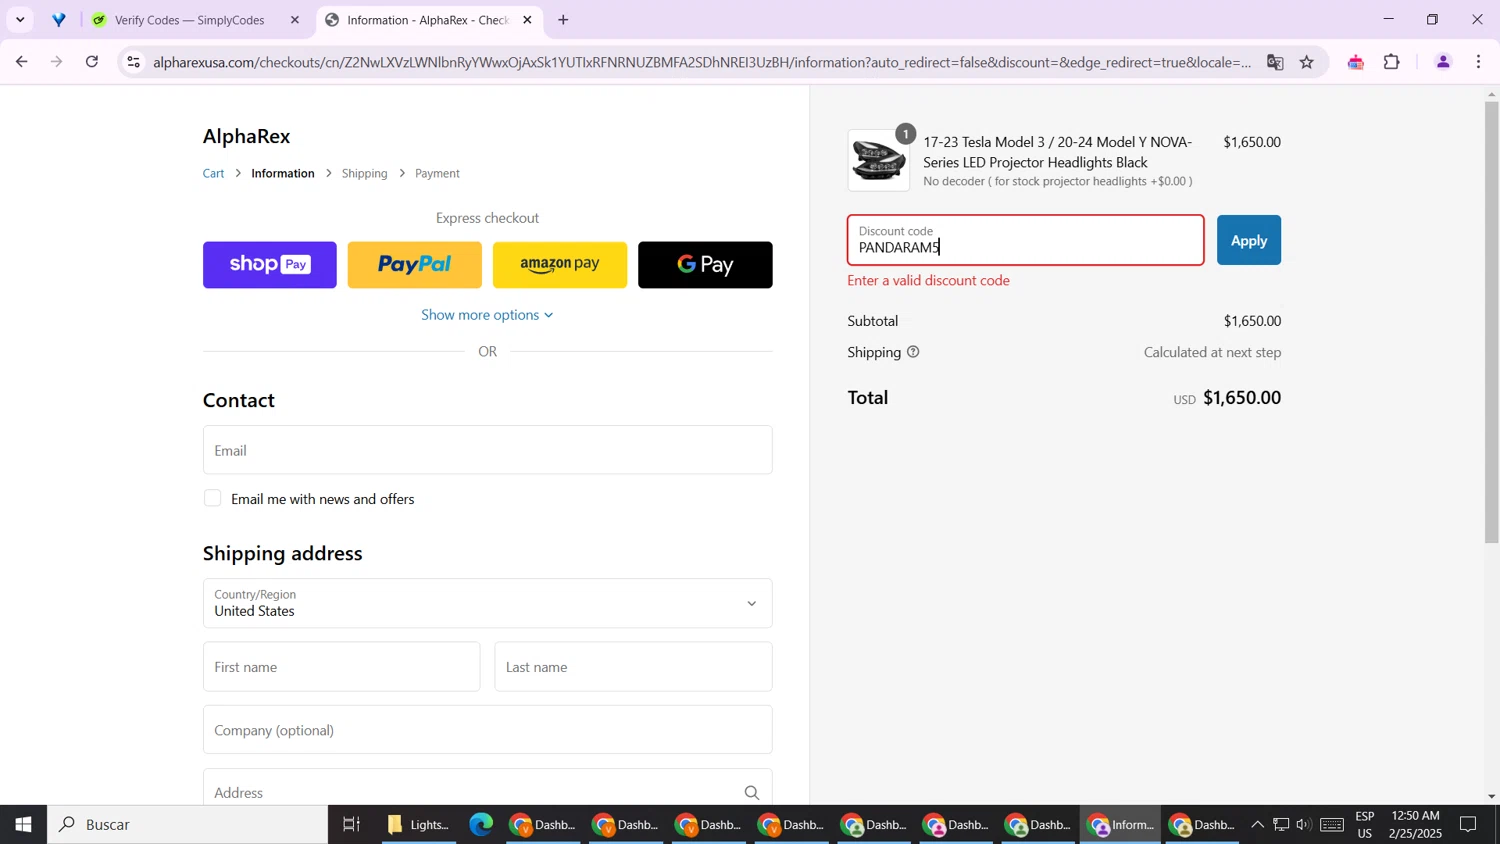The image size is (1500, 844).
Task: Pay with Shop Pay button
Action: 270,265
